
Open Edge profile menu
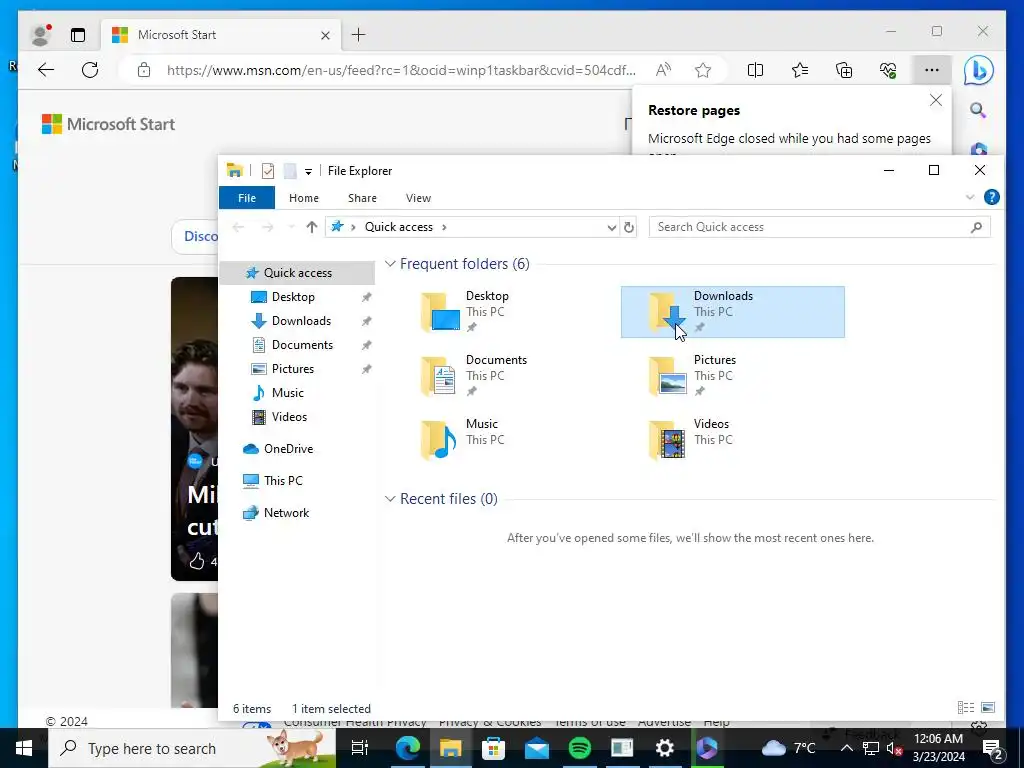(41, 35)
